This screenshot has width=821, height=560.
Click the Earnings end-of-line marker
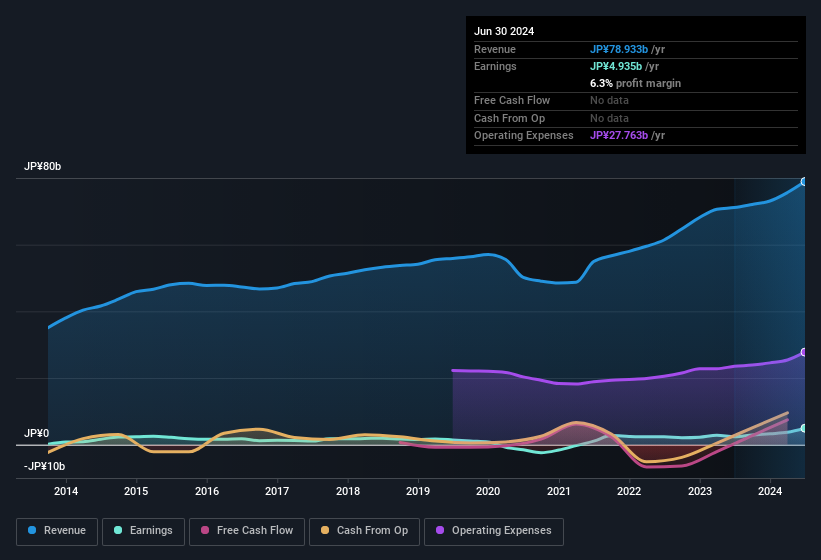(804, 428)
